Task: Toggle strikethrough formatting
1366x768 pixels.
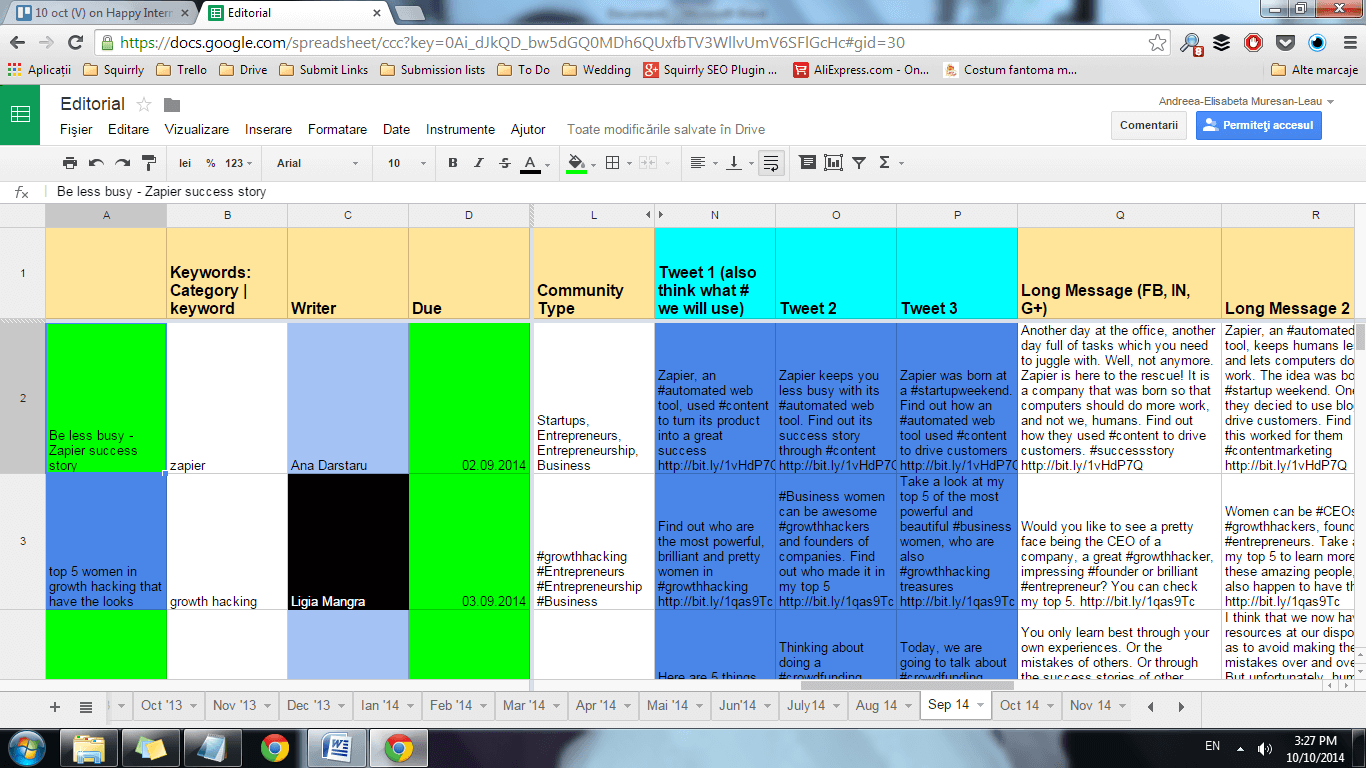Action: (x=504, y=163)
